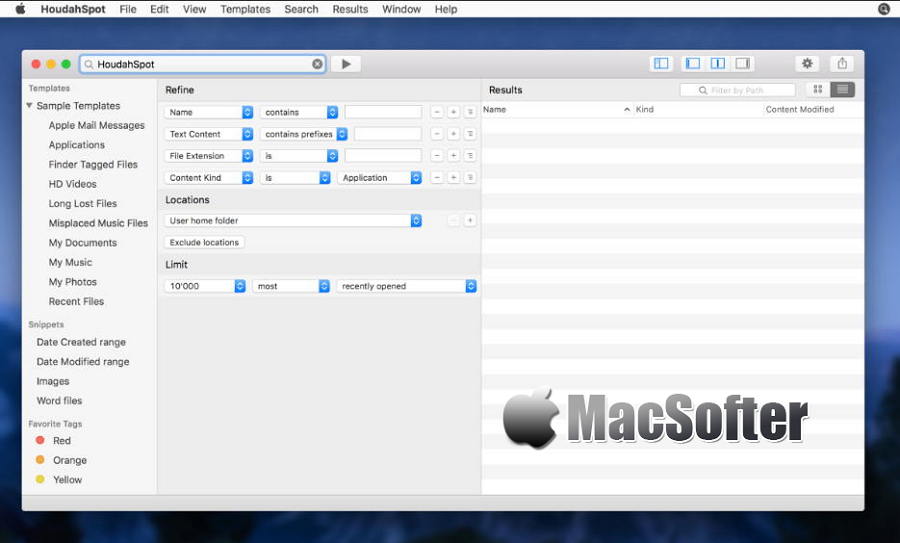Clear the HoudahSpot search field text
The width and height of the screenshot is (900, 543).
[x=317, y=64]
